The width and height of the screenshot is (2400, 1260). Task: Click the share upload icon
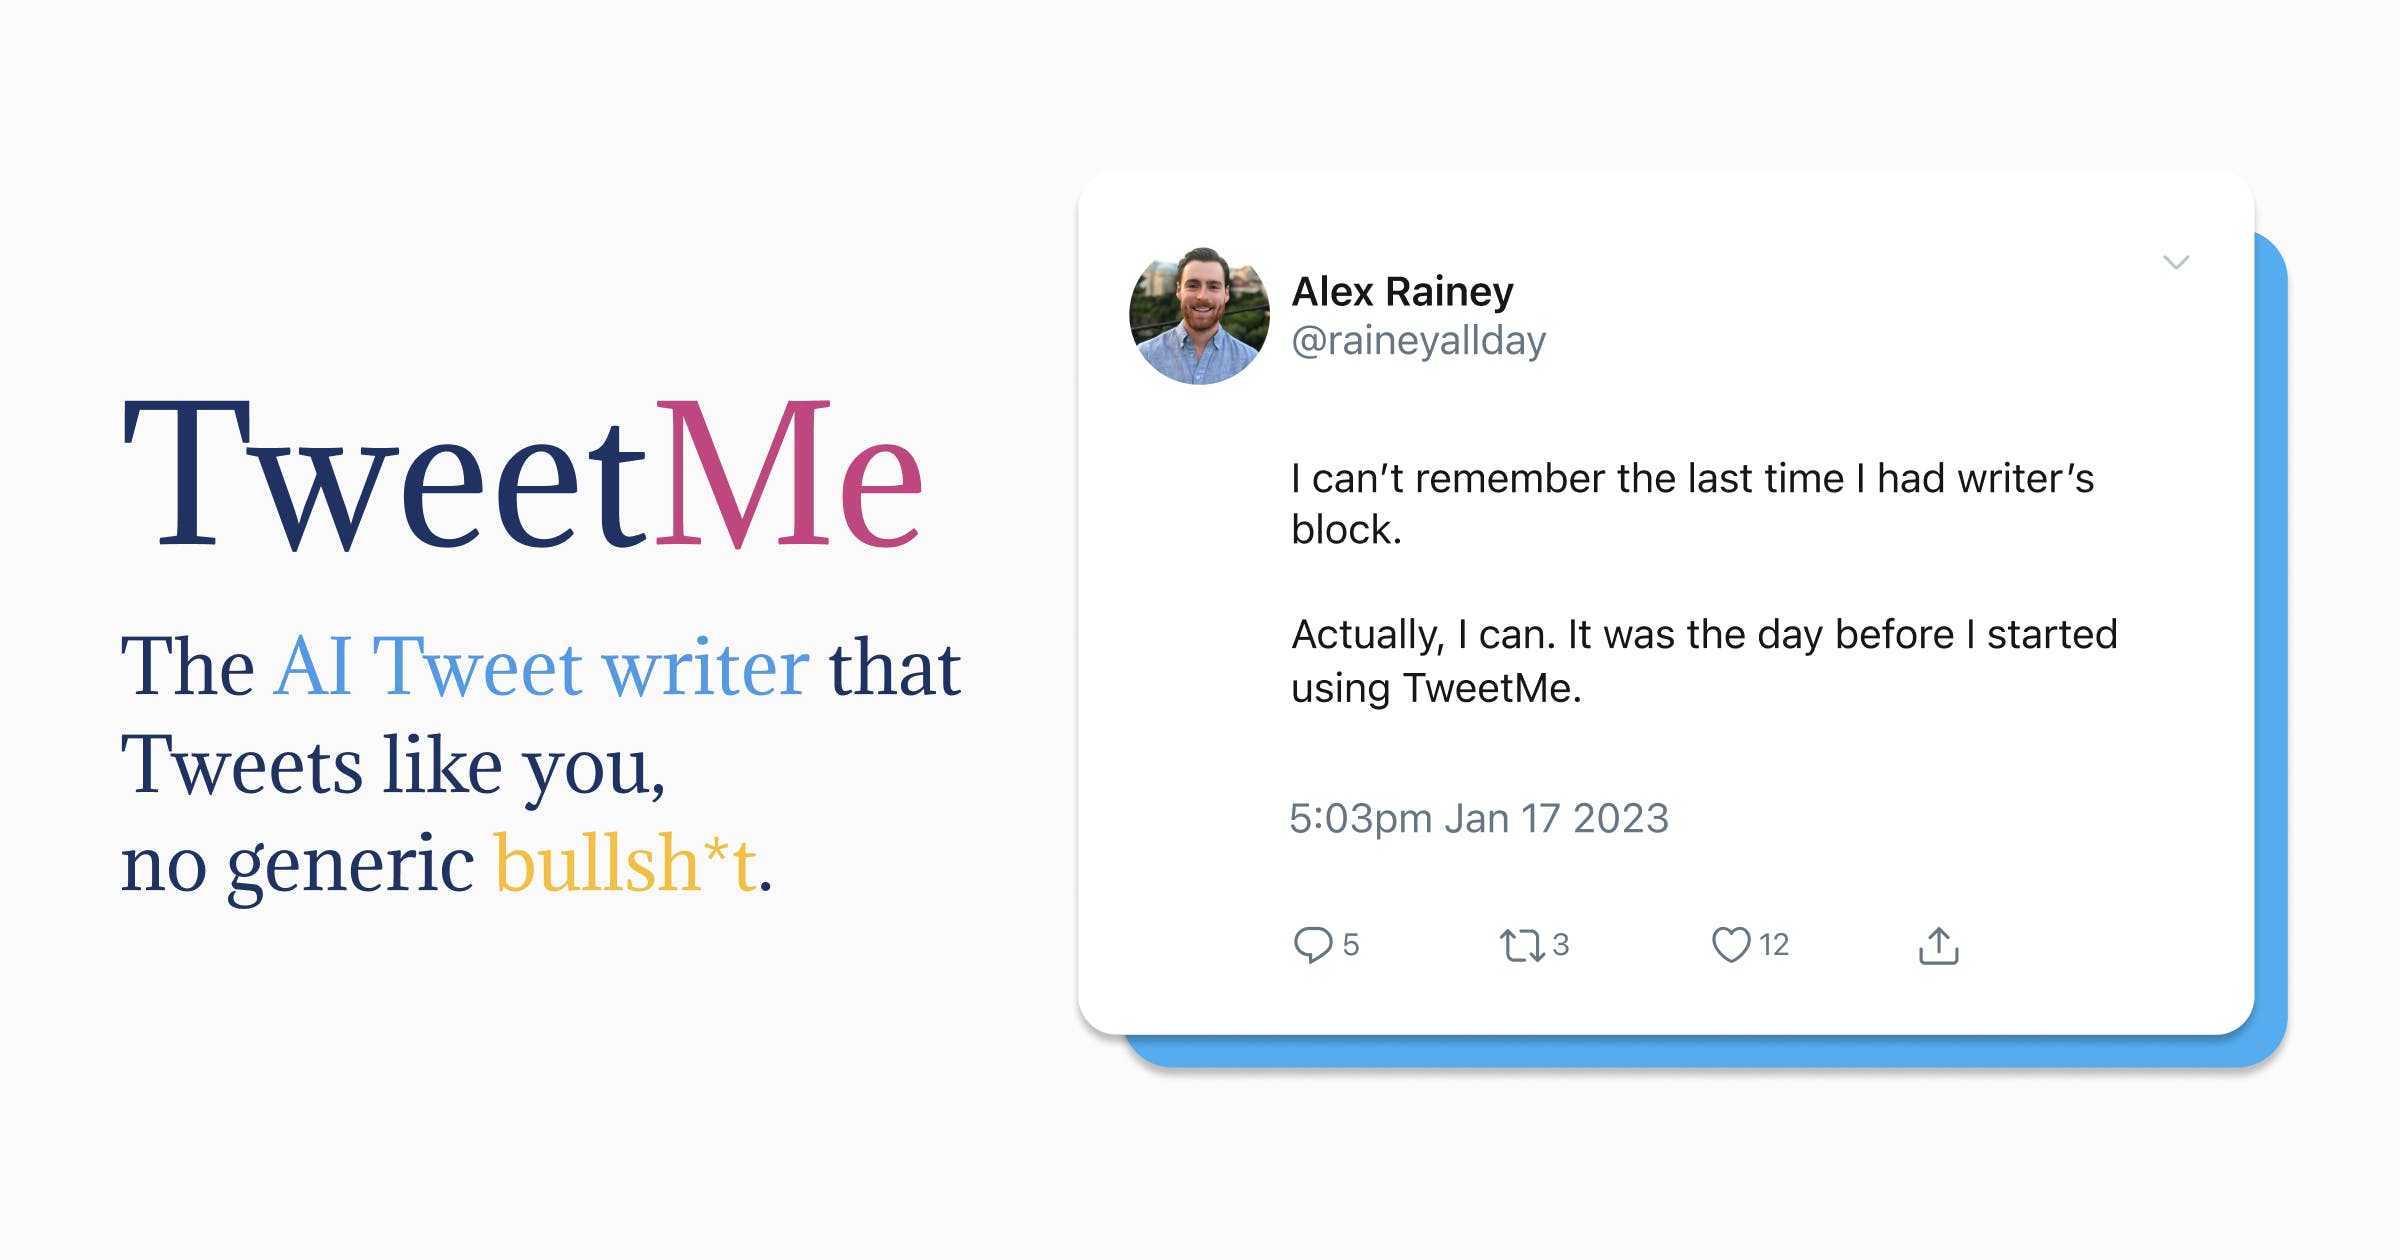1938,945
